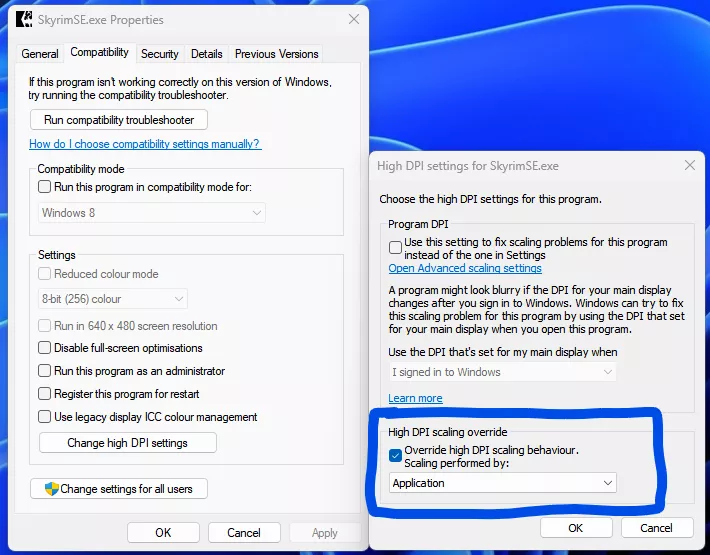Viewport: 710px width, 555px height.
Task: Go to the Details tab
Action: (206, 54)
